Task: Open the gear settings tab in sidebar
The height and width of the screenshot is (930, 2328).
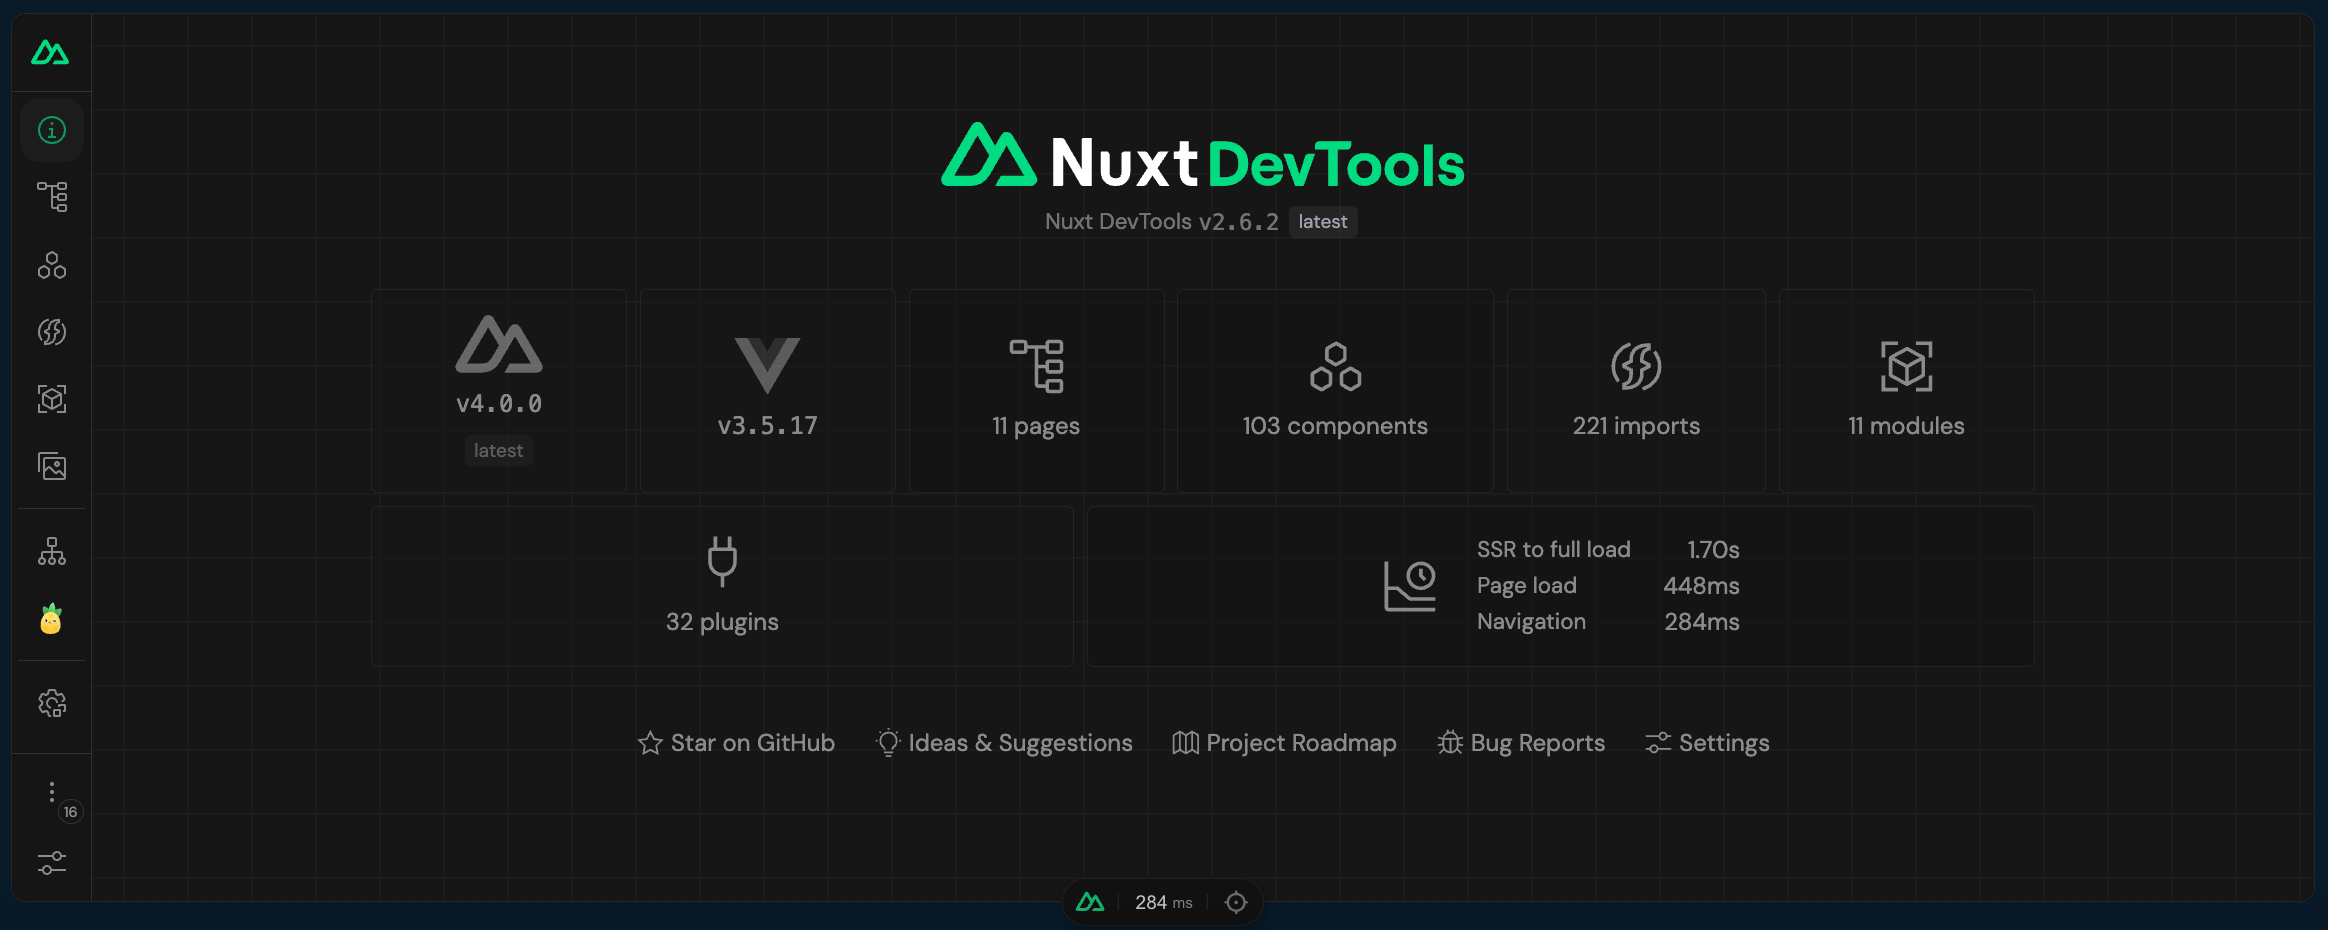Action: coord(52,703)
